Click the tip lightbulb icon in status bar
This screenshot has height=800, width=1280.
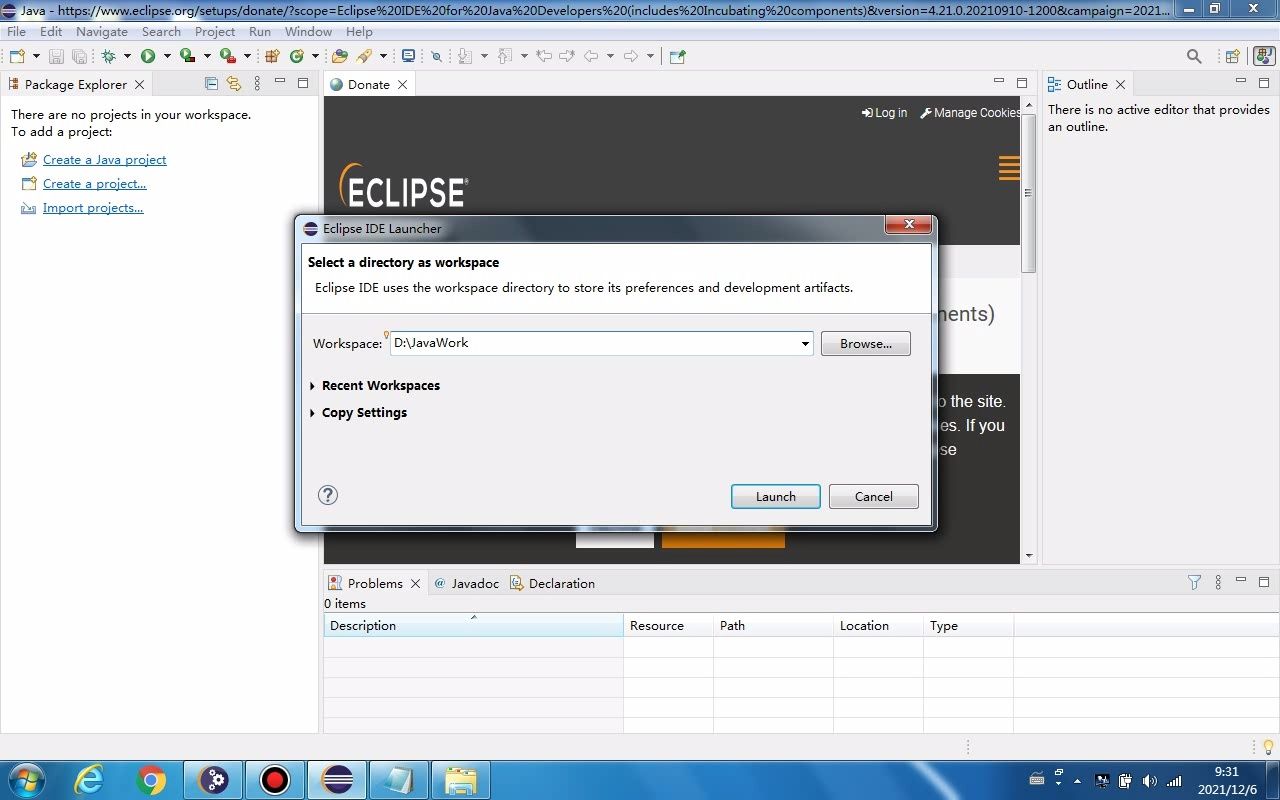1268,747
